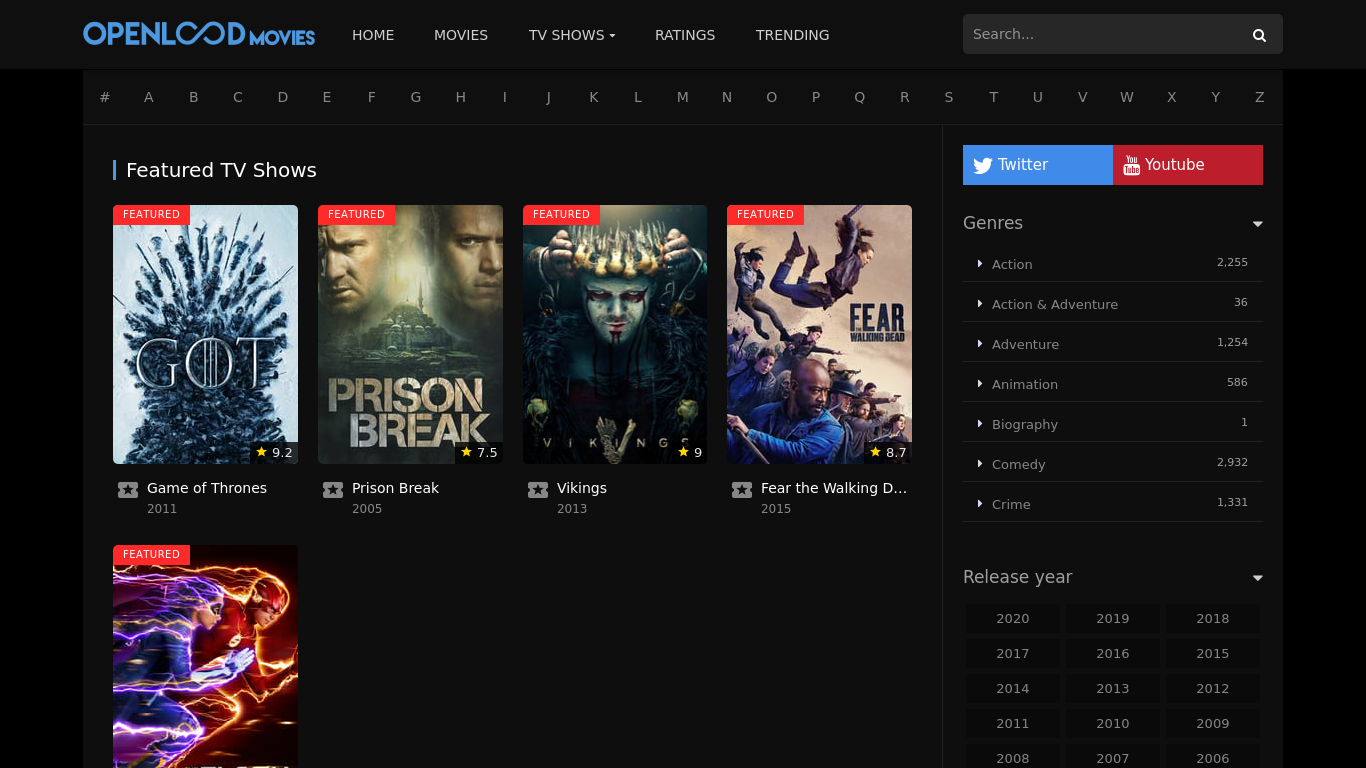This screenshot has width=1366, height=768.
Task: Browse titles starting with Z
Action: (x=1260, y=97)
